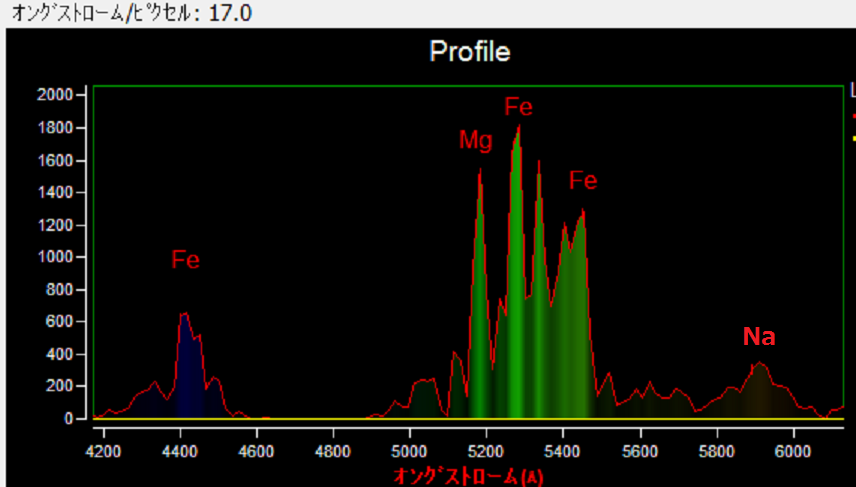Click the red legend marker
Viewport: 856px width, 487px height.
pos(853,116)
